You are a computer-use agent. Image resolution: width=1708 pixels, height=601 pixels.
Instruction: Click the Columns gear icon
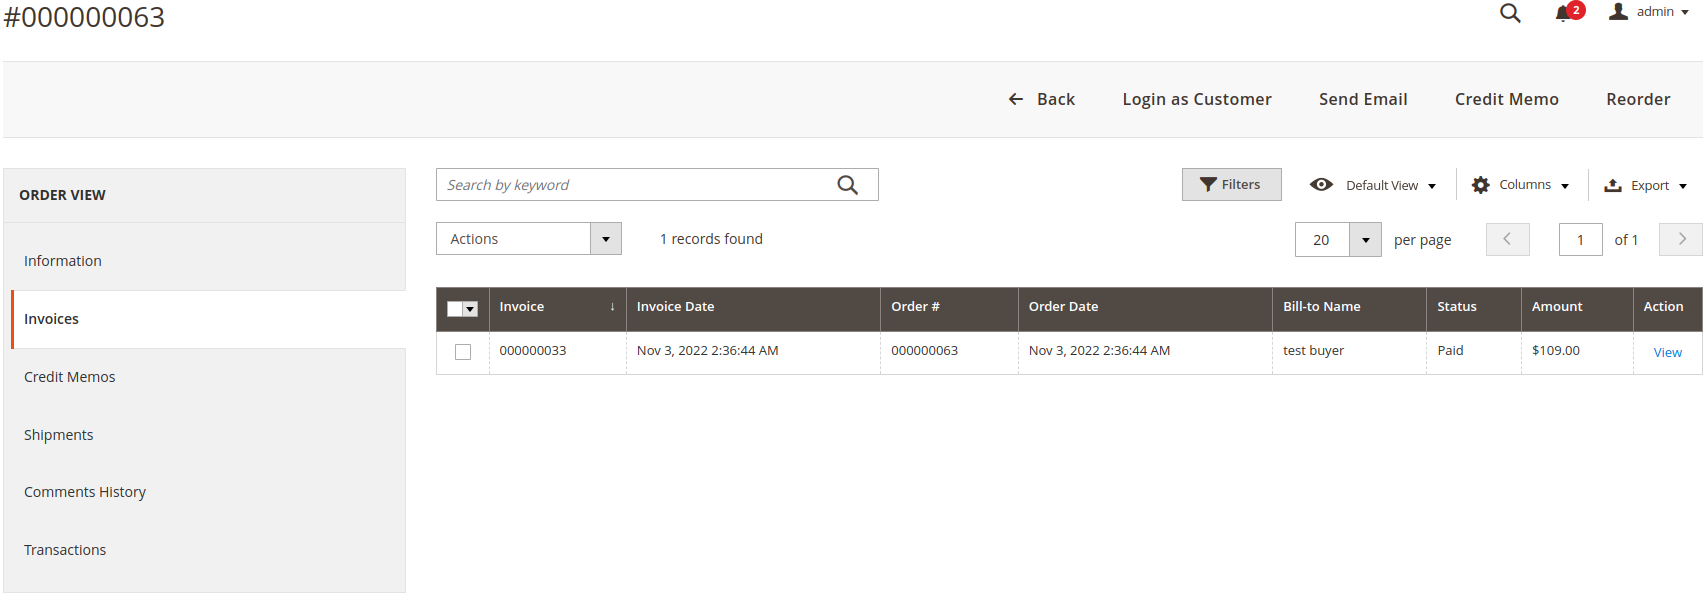point(1481,185)
